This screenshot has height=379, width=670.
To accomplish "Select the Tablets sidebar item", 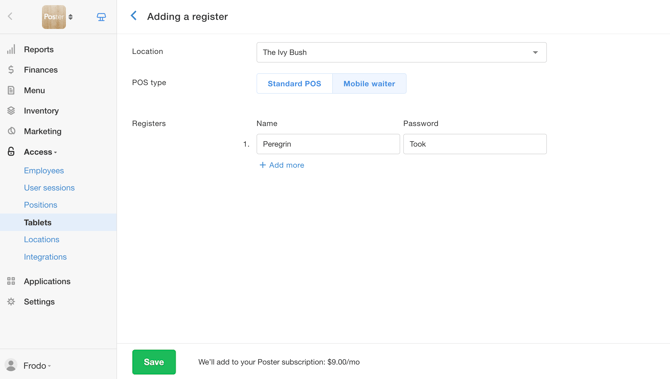I will pos(58,222).
